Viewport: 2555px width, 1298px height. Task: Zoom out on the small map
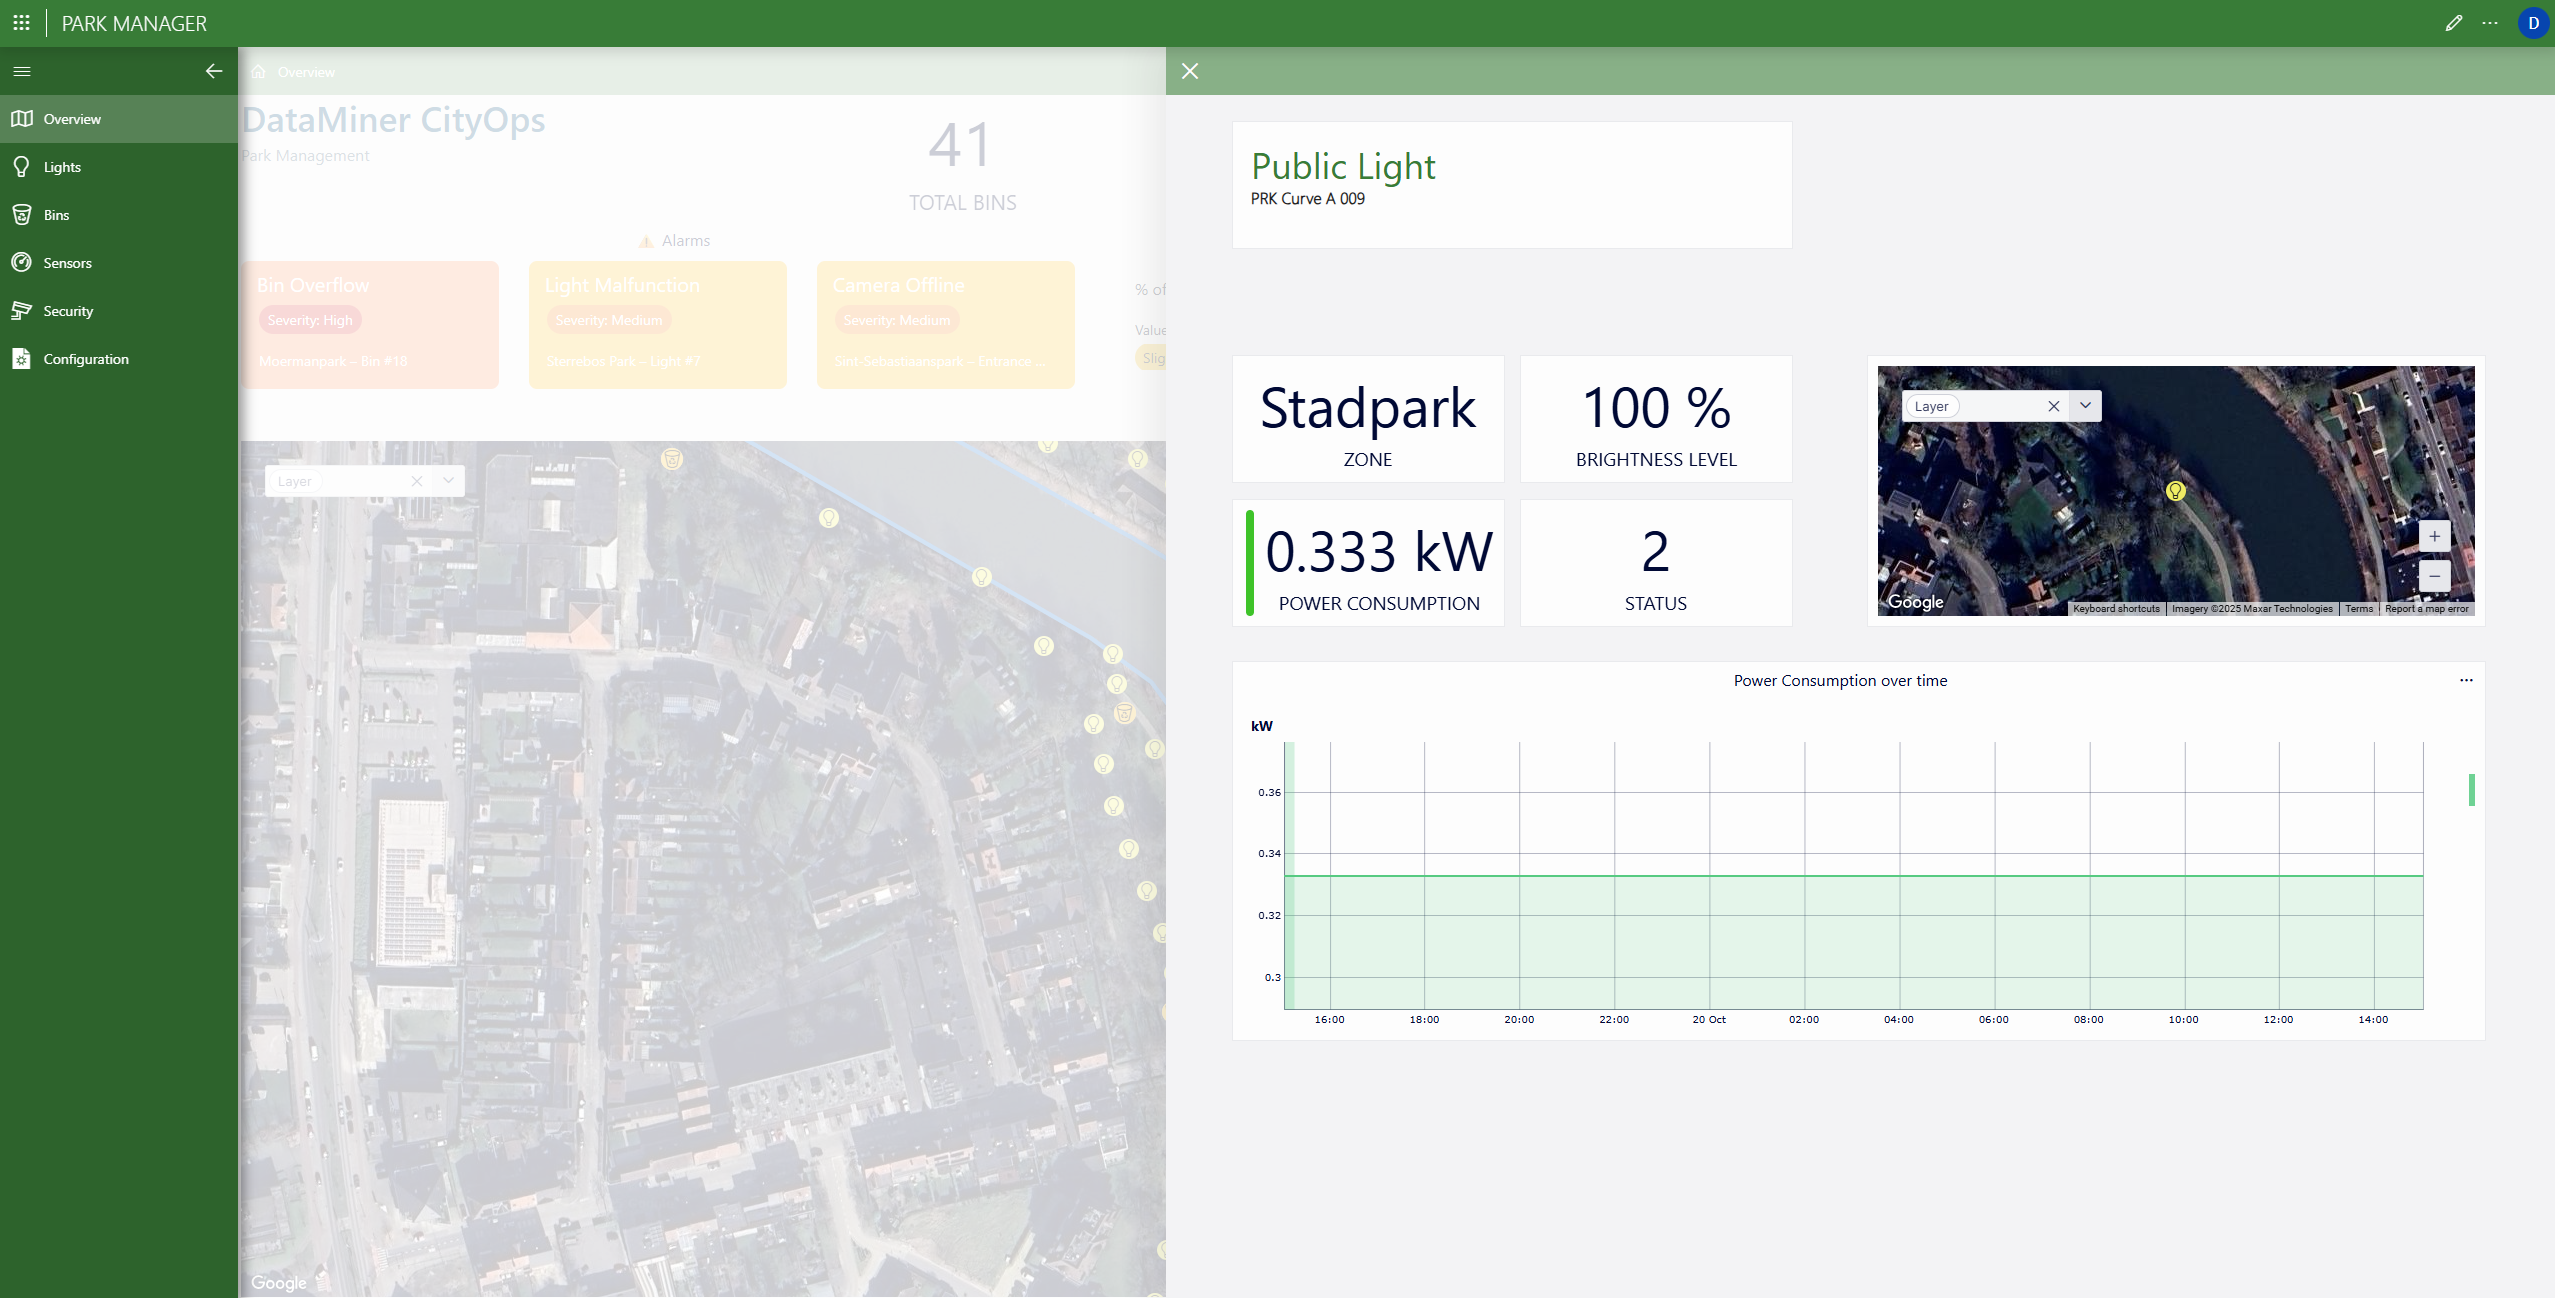pyautogui.click(x=2434, y=576)
